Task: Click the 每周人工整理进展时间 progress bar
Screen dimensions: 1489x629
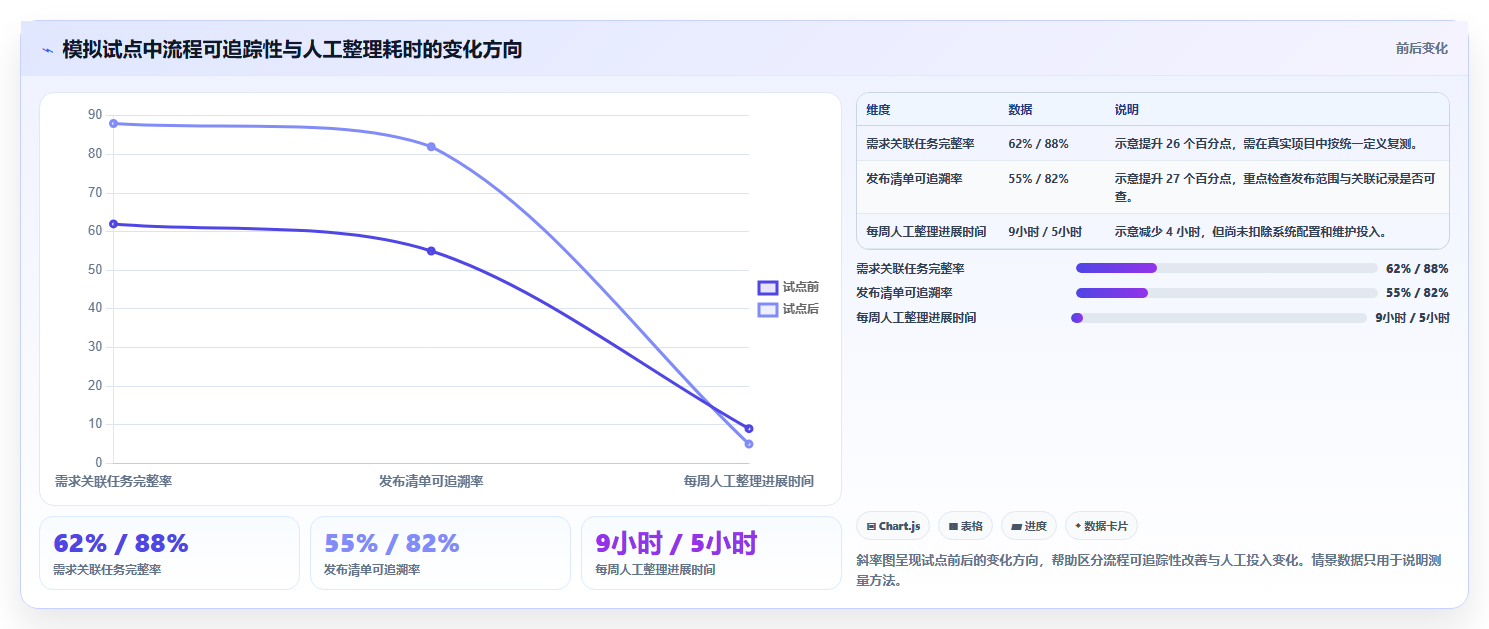Action: pos(1219,318)
